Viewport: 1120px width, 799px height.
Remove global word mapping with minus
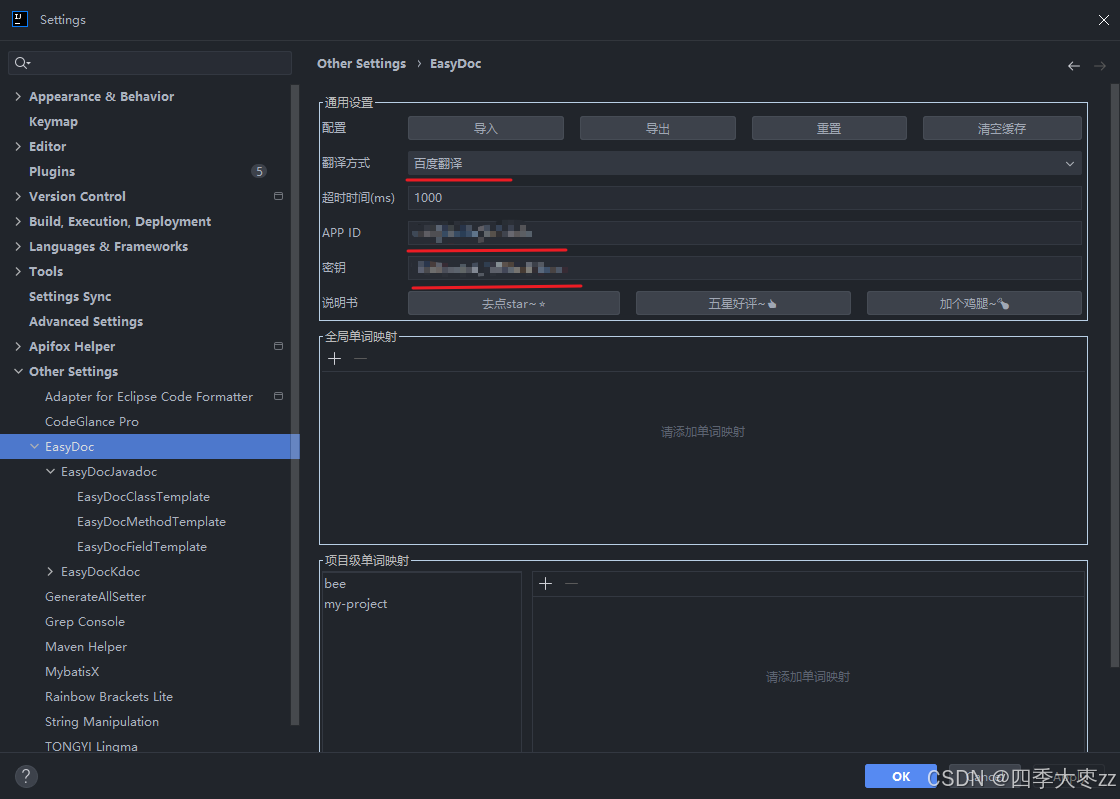360,358
